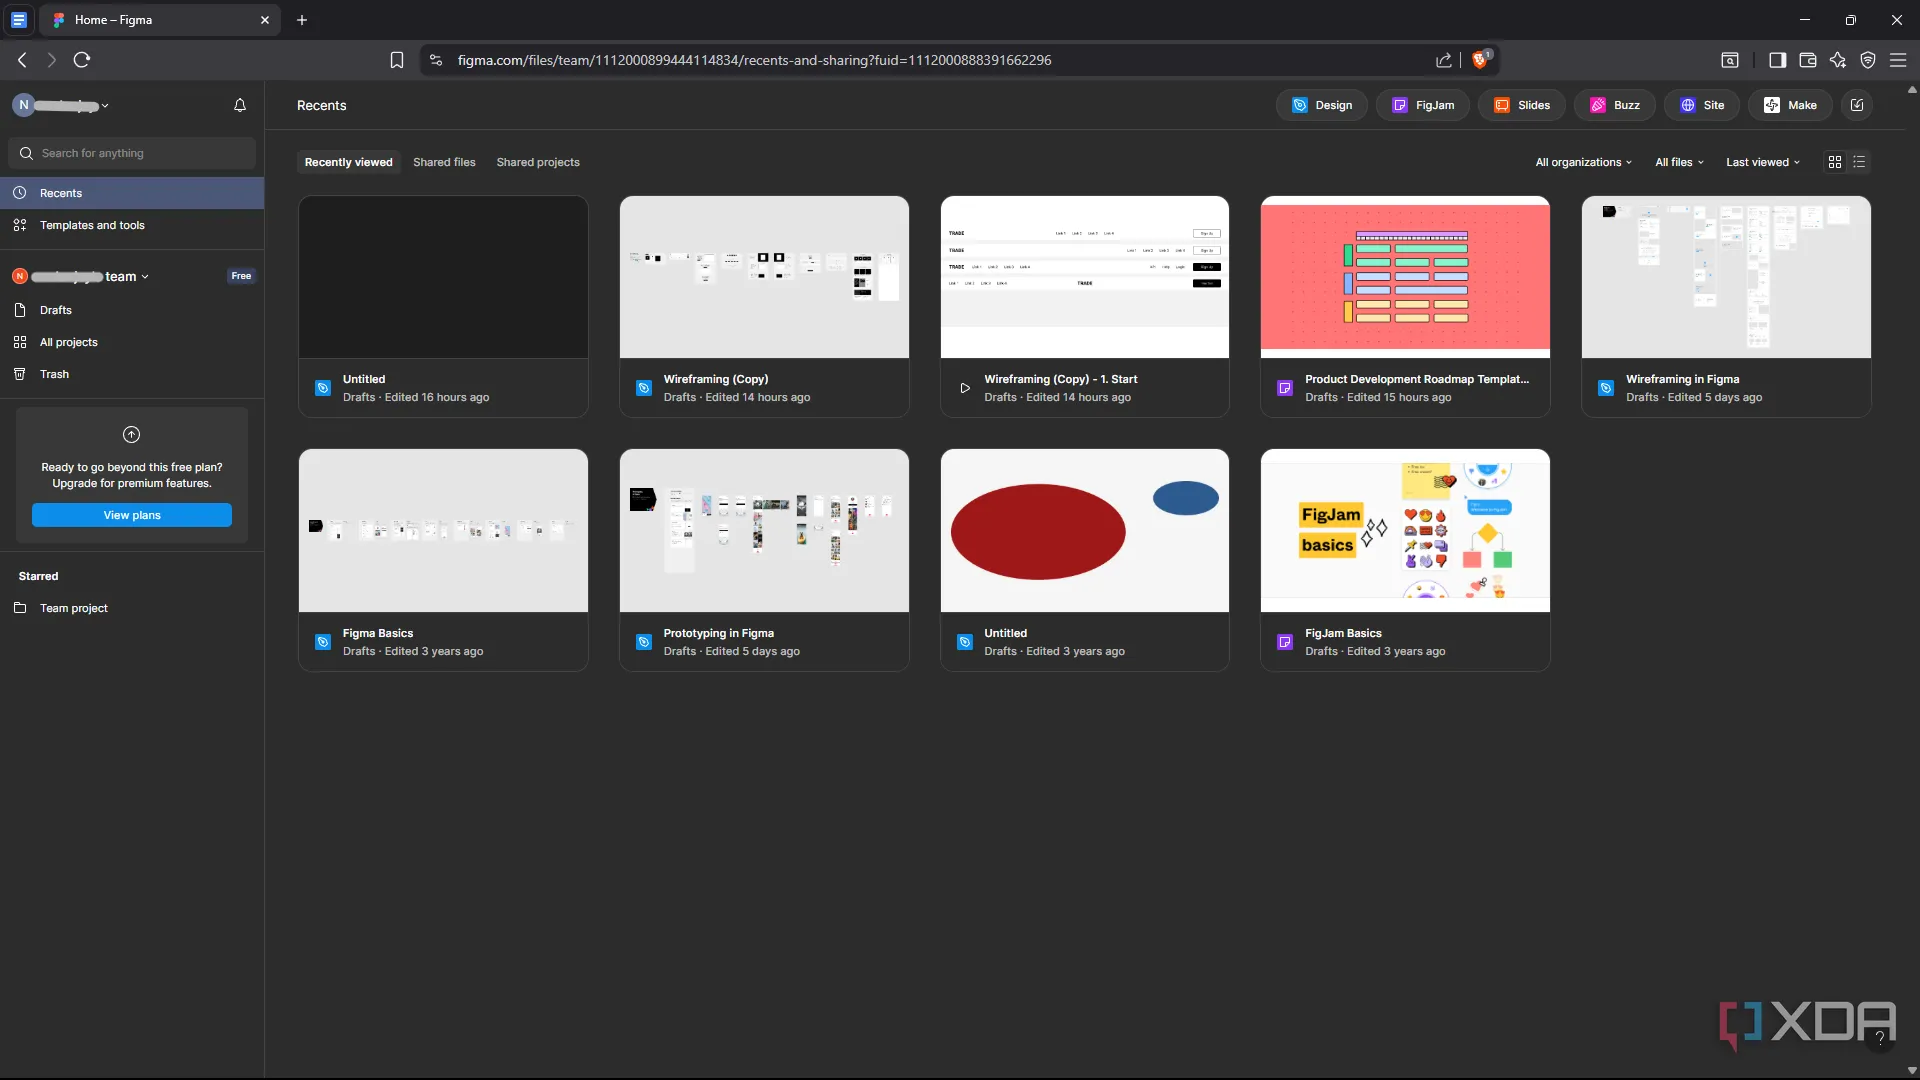1920x1080 pixels.
Task: Open the dark Untitled file thumbnail
Action: click(443, 277)
